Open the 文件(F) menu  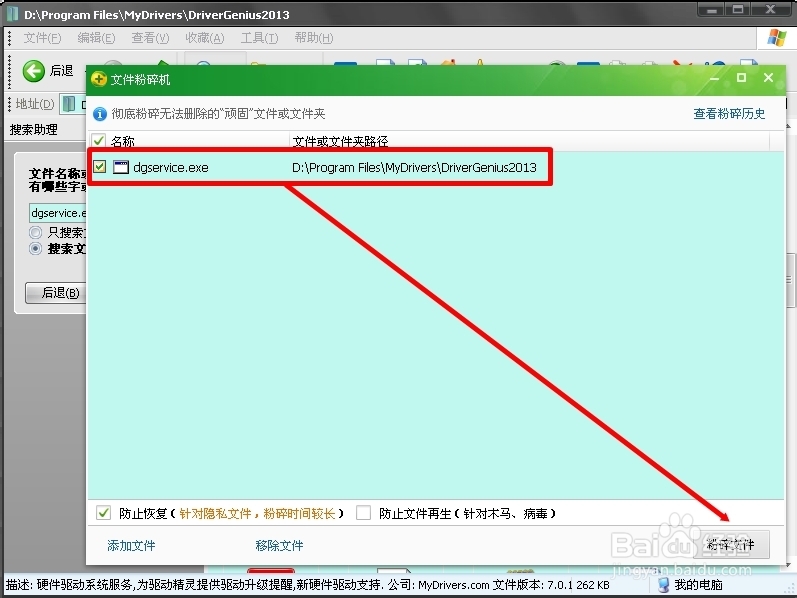point(42,38)
